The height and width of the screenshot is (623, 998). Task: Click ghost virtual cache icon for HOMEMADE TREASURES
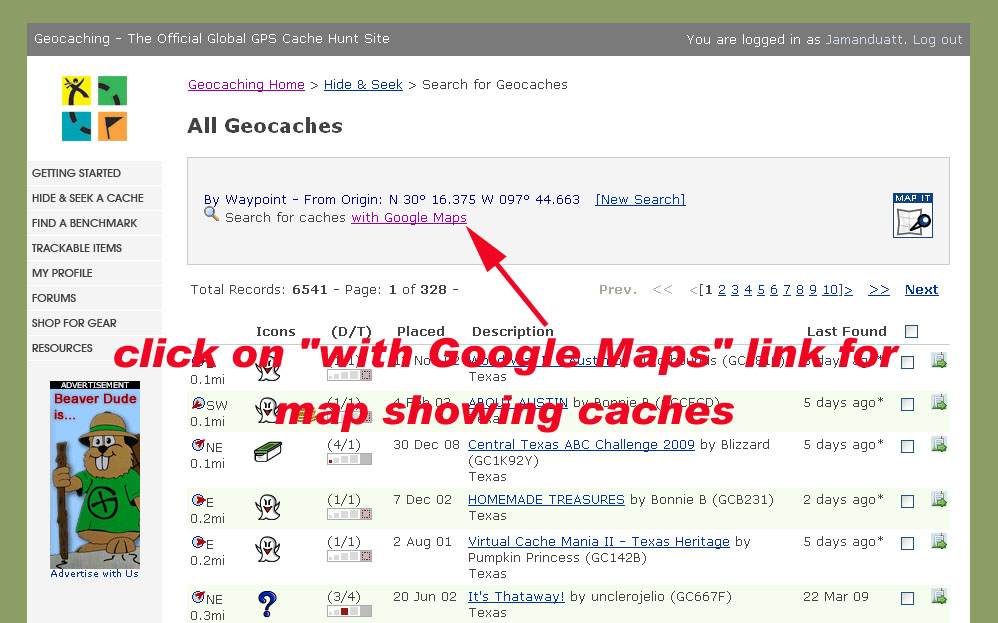point(267,507)
